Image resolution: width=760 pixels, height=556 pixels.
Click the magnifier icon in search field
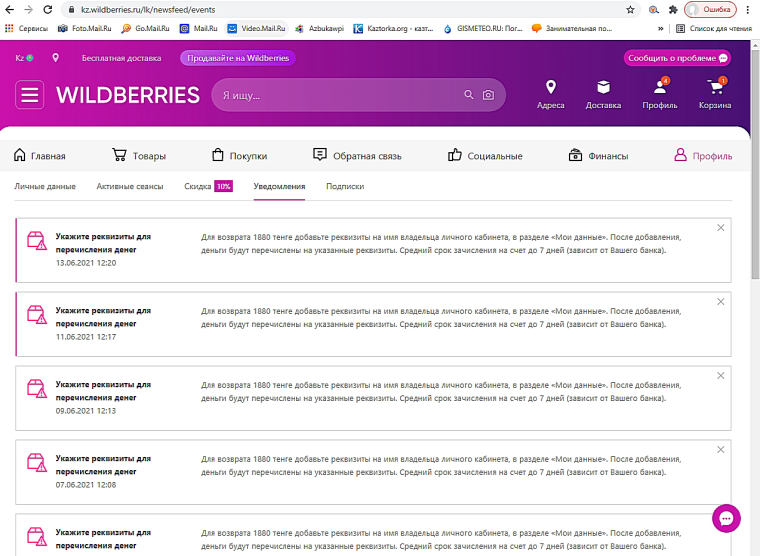click(x=468, y=95)
